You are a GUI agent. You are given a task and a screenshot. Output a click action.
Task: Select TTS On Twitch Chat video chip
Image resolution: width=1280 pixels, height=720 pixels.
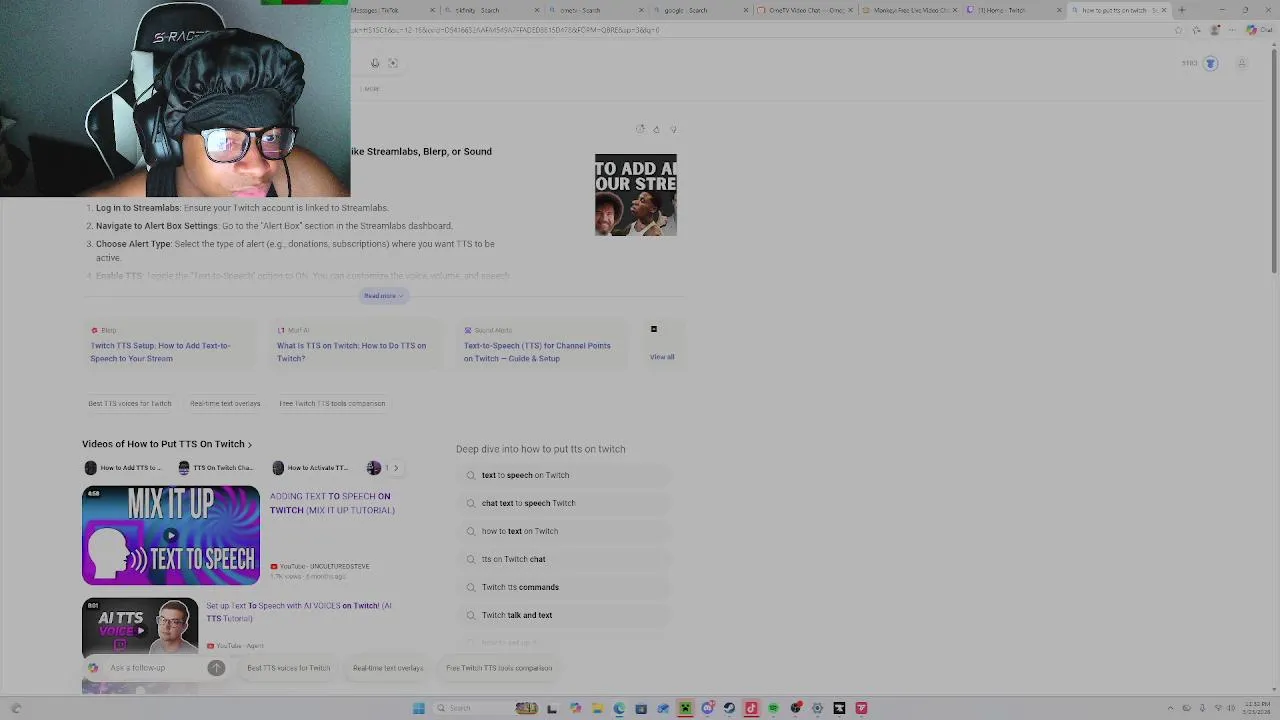pyautogui.click(x=216, y=468)
